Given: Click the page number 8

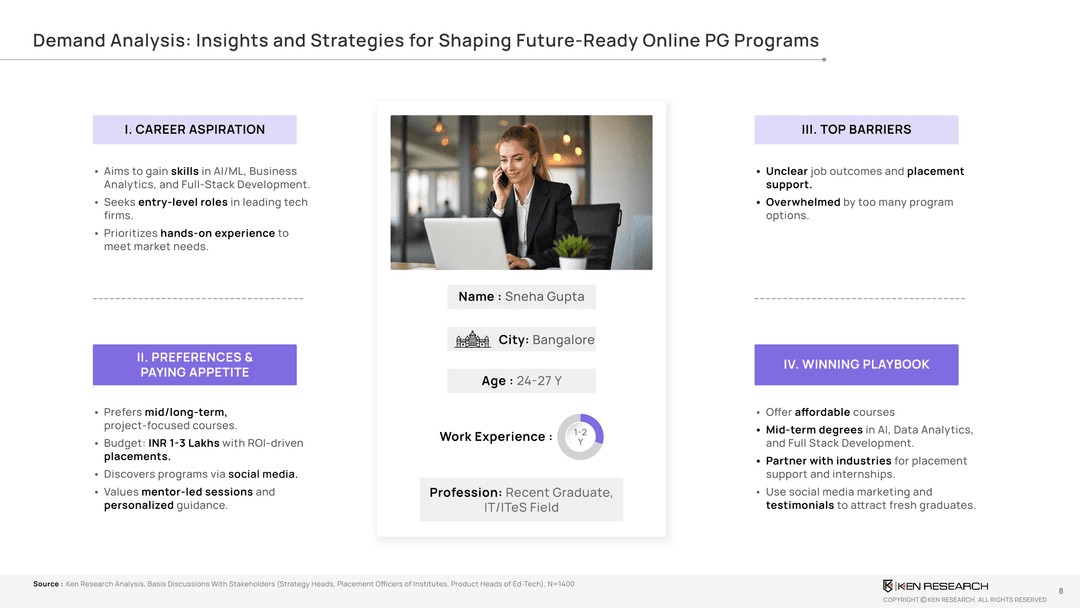Looking at the screenshot, I should pyautogui.click(x=1060, y=591).
